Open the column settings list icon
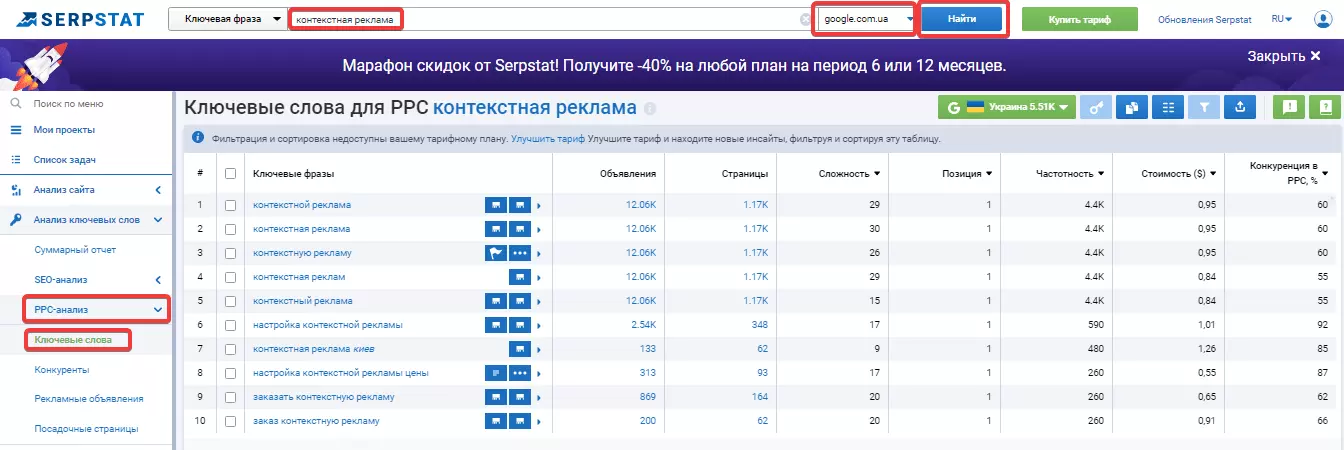Screen dimensions: 1344x450 pyautogui.click(x=1167, y=107)
